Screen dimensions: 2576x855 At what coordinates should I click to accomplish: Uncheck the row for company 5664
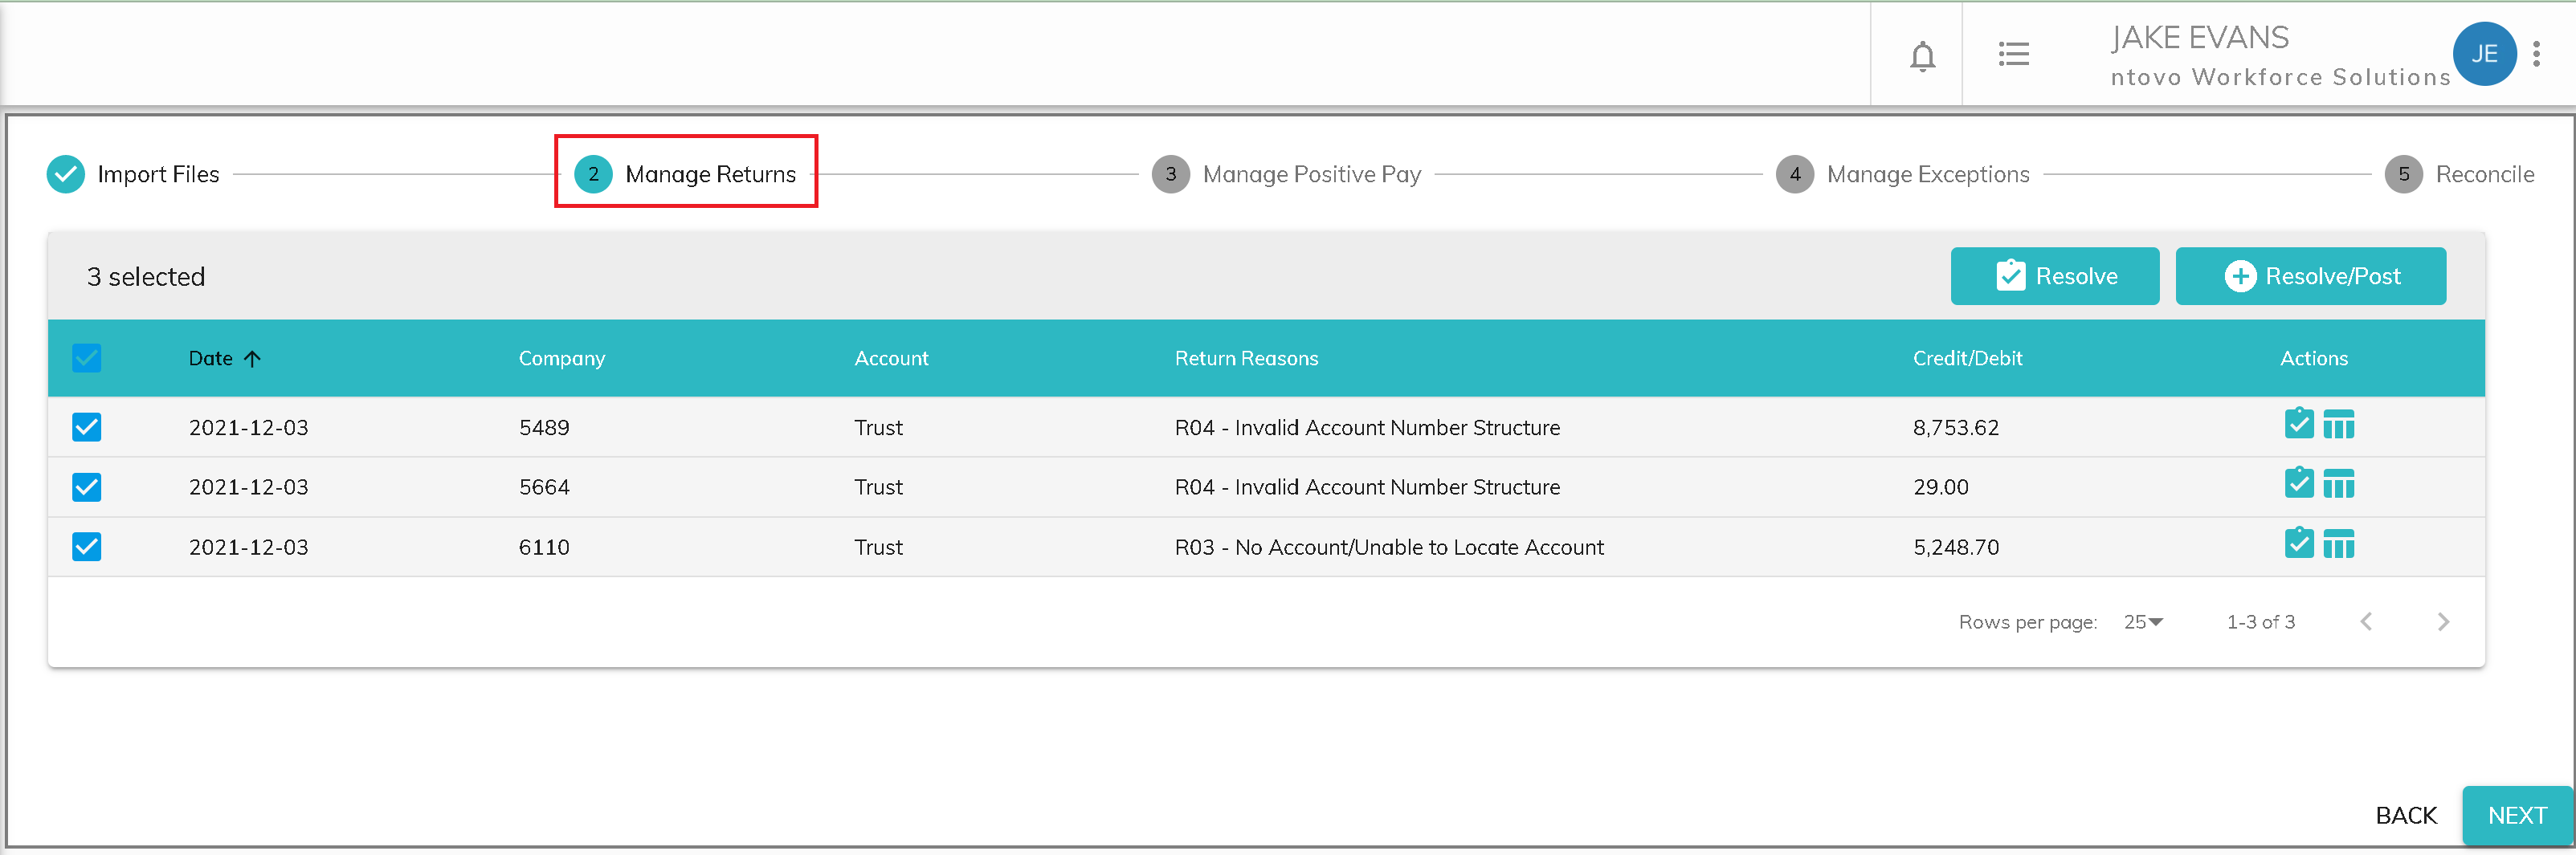(x=87, y=487)
